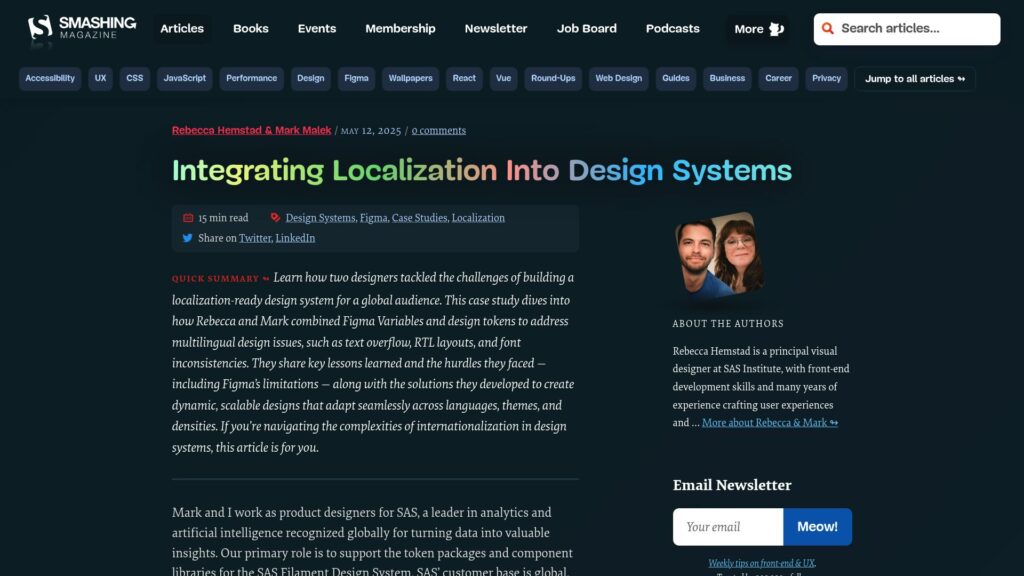View the 0 comments link
The image size is (1024, 576).
[439, 131]
